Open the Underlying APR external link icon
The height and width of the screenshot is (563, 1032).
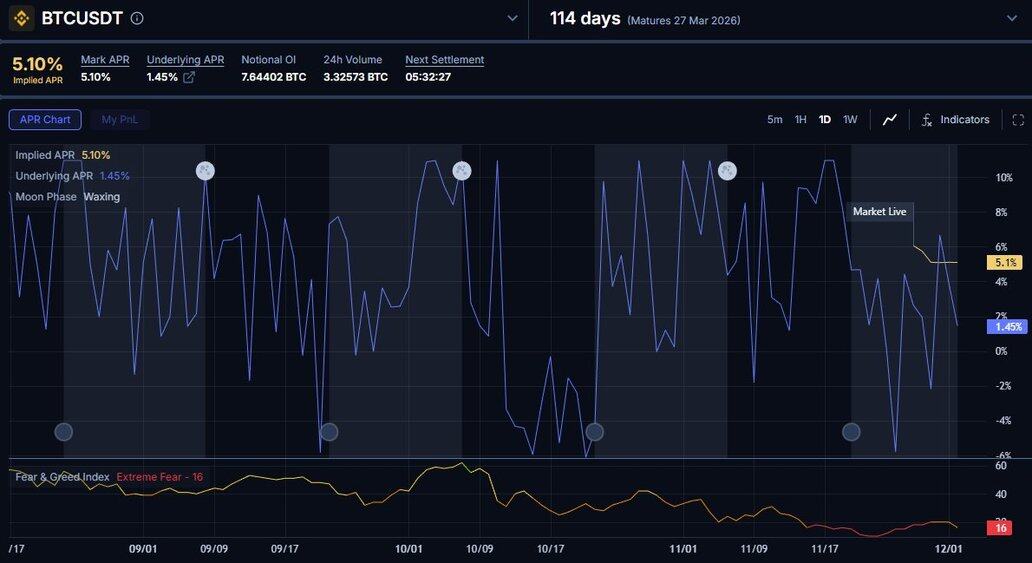tap(189, 77)
